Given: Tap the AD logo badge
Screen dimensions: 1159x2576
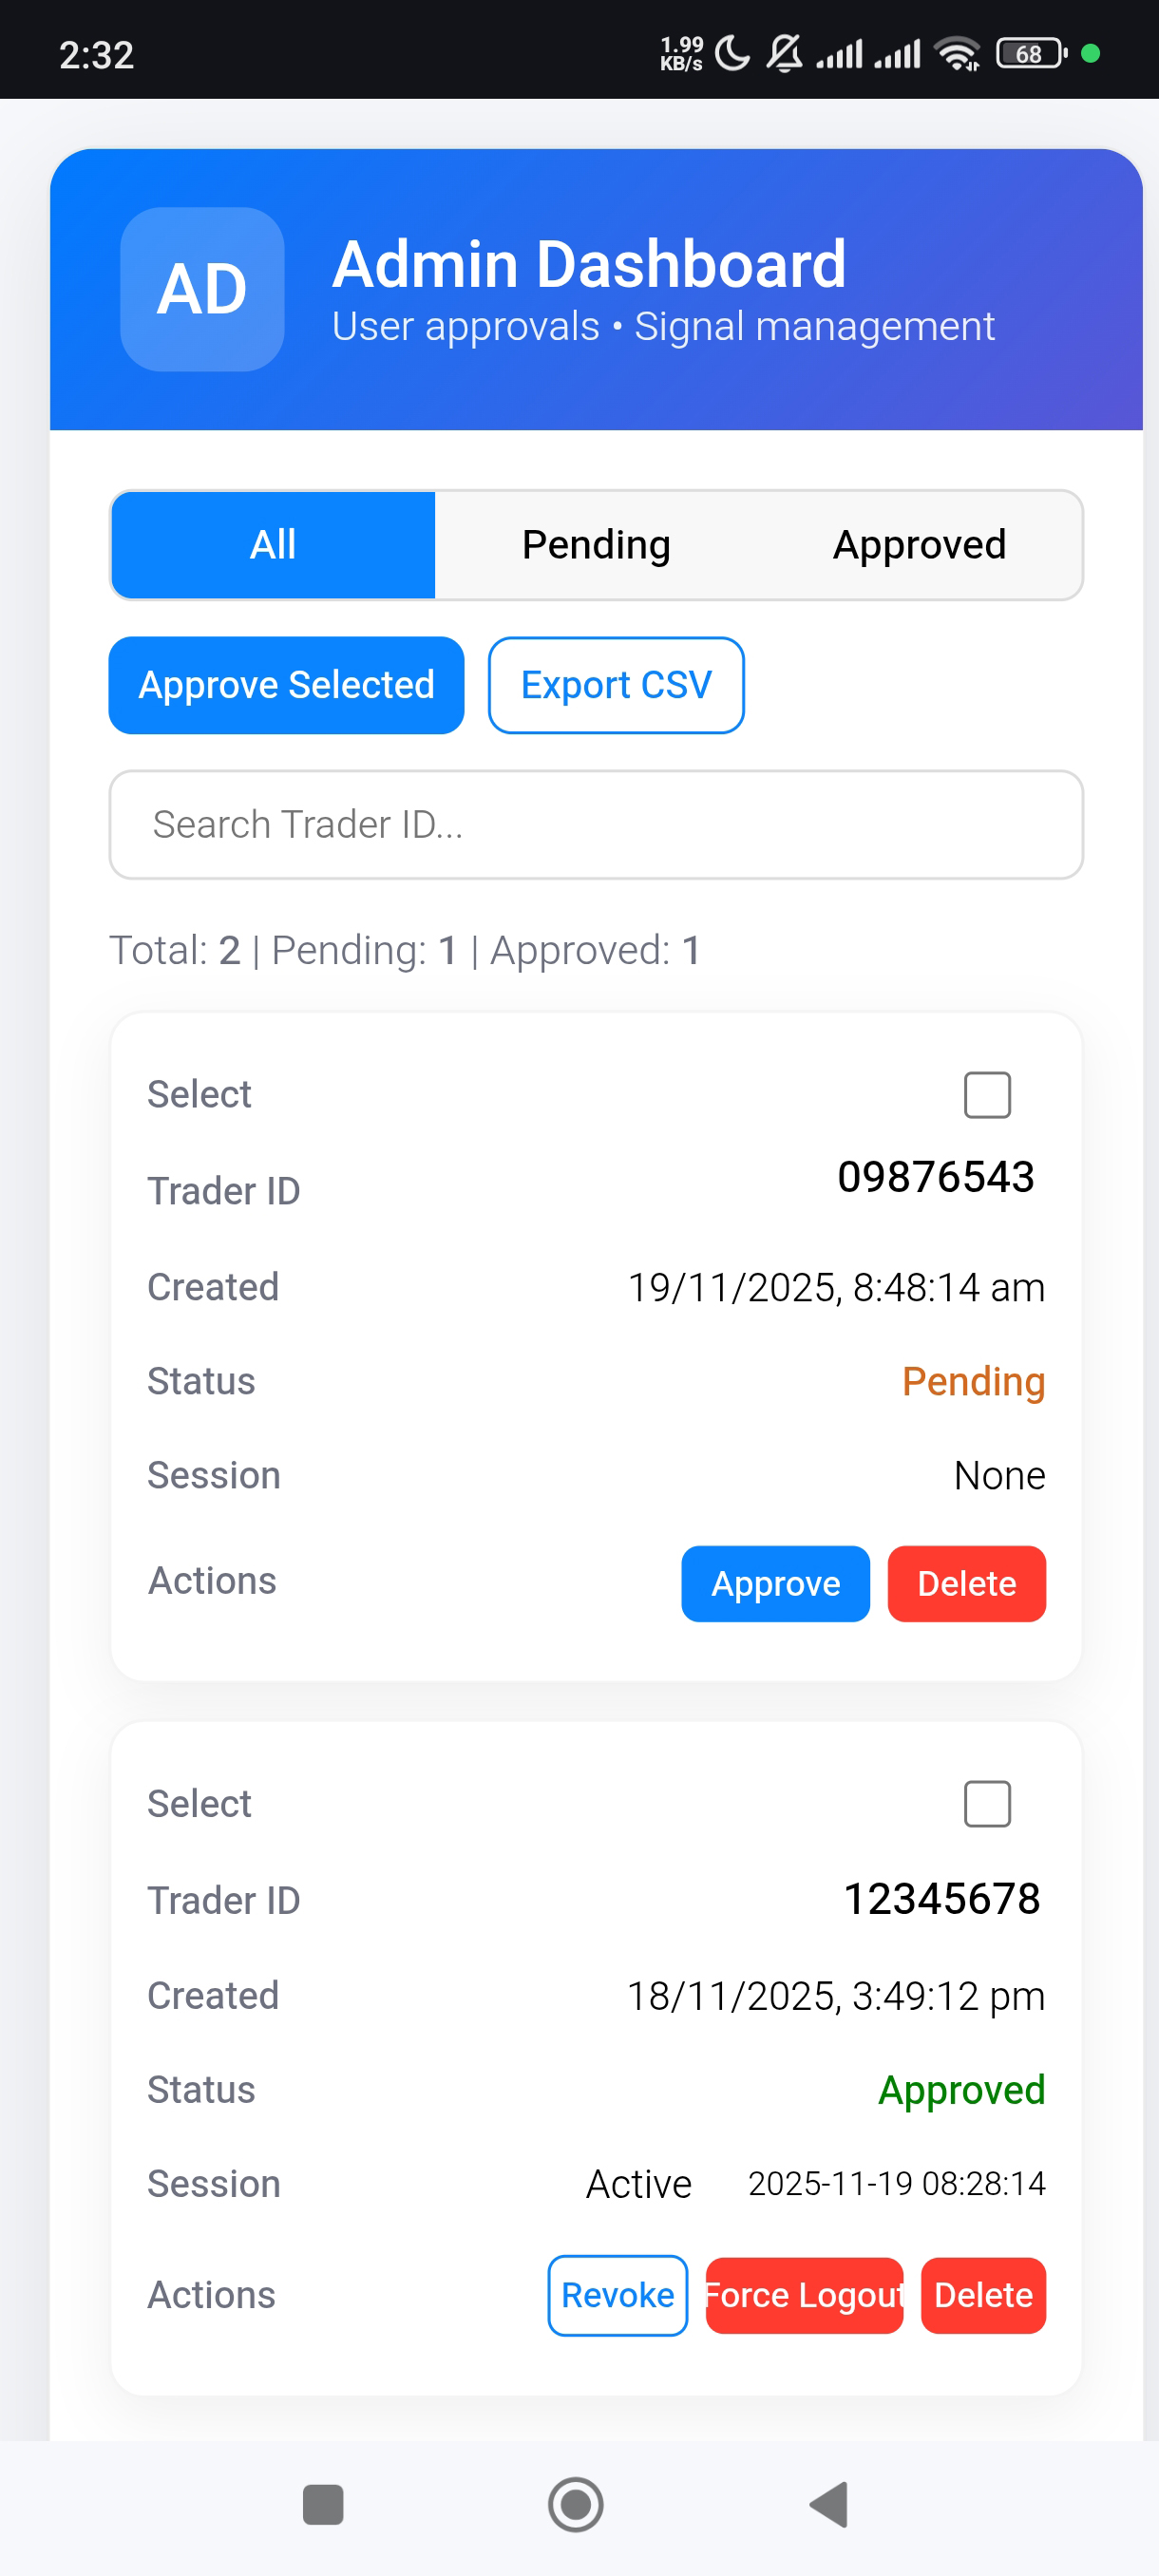Looking at the screenshot, I should tap(202, 289).
